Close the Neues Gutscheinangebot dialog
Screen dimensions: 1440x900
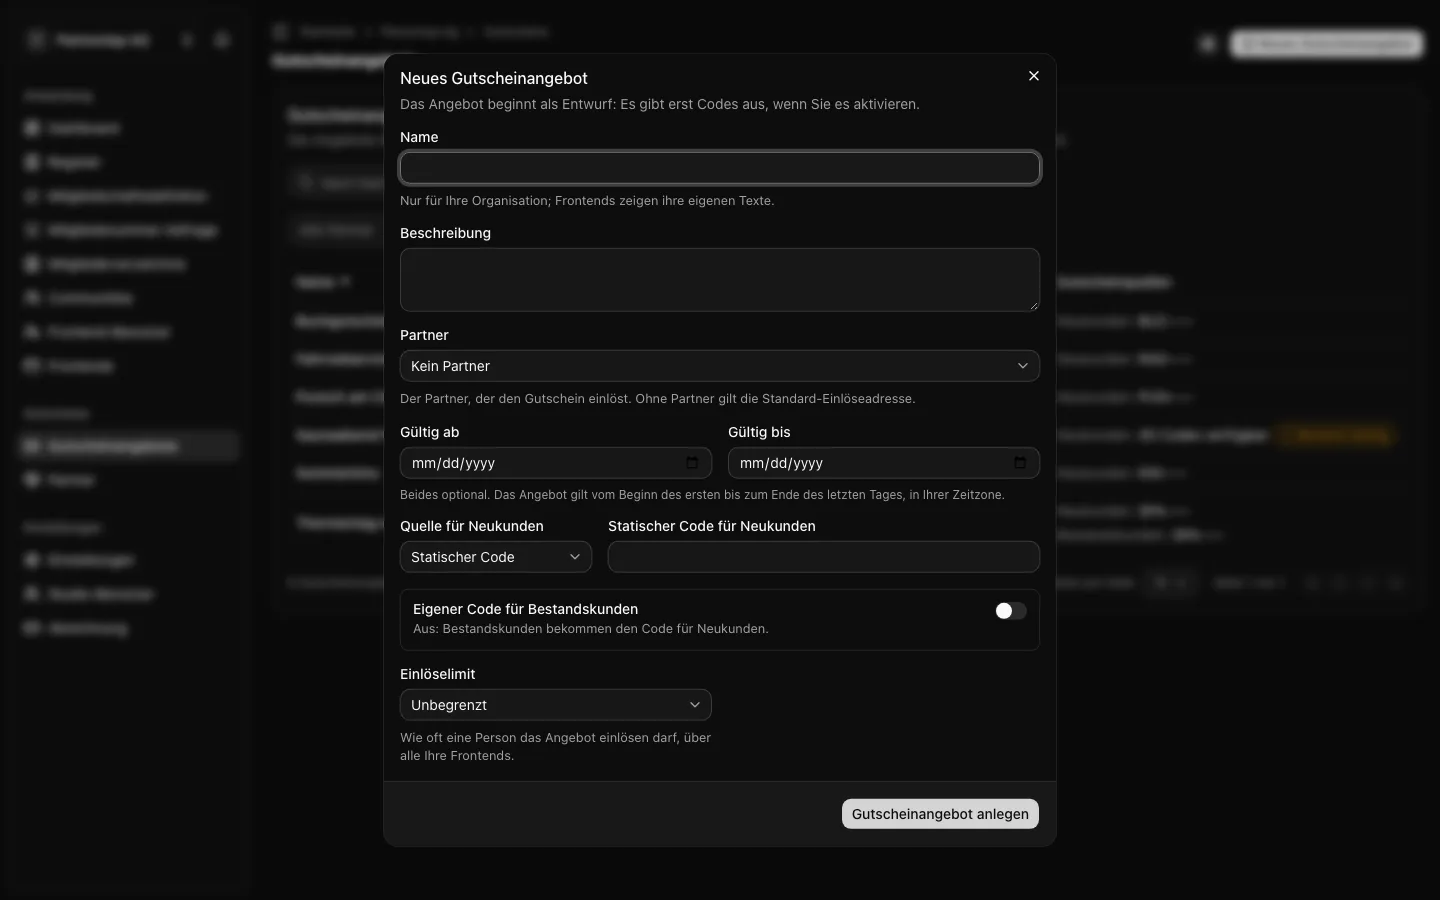(x=1034, y=76)
